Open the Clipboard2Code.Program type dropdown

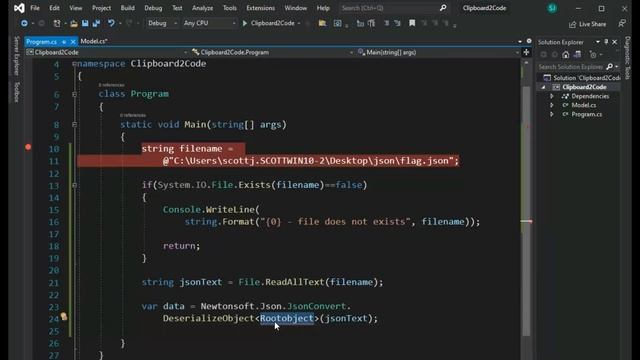(272, 52)
